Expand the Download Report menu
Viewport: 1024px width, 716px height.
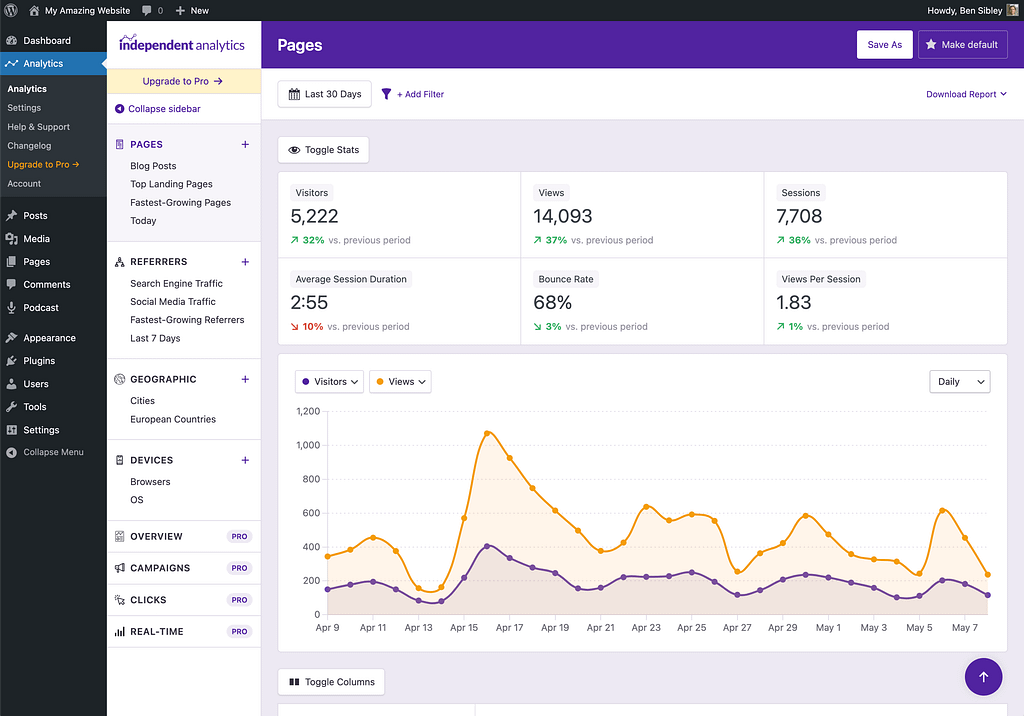[x=966, y=94]
